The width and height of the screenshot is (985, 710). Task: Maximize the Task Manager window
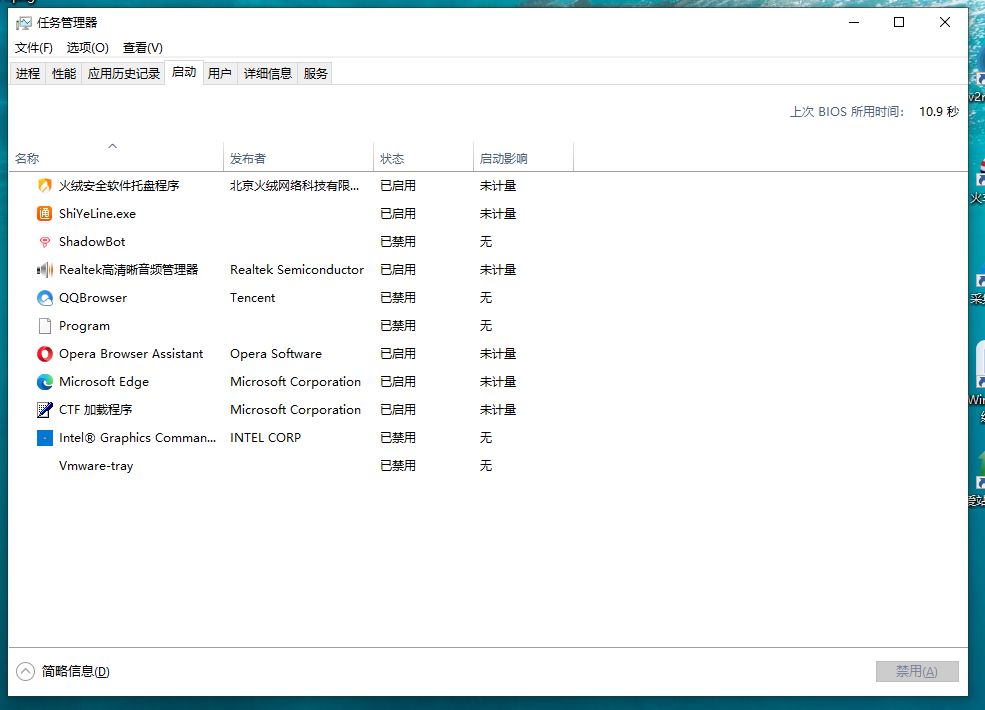point(899,22)
